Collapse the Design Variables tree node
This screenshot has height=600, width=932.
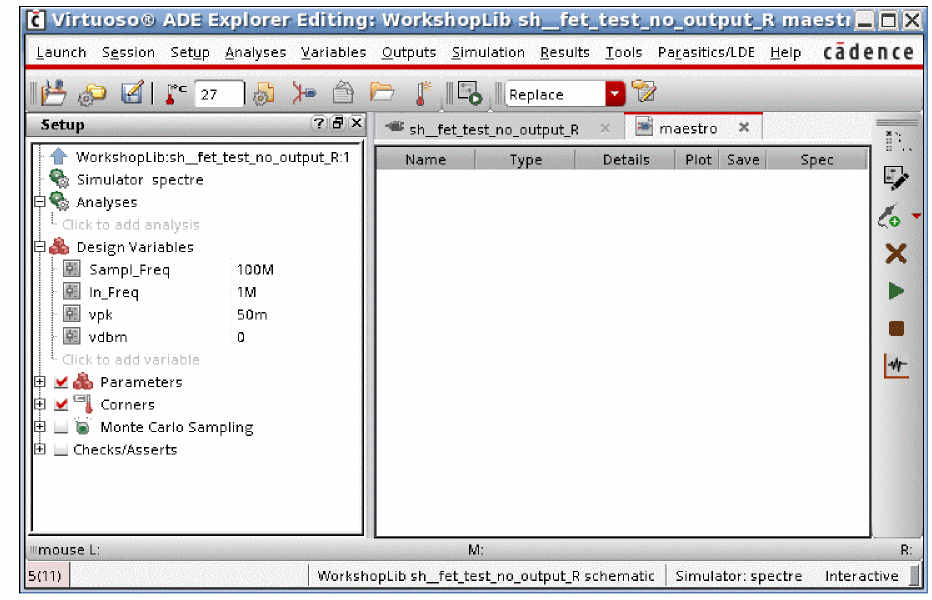pyautogui.click(x=40, y=246)
